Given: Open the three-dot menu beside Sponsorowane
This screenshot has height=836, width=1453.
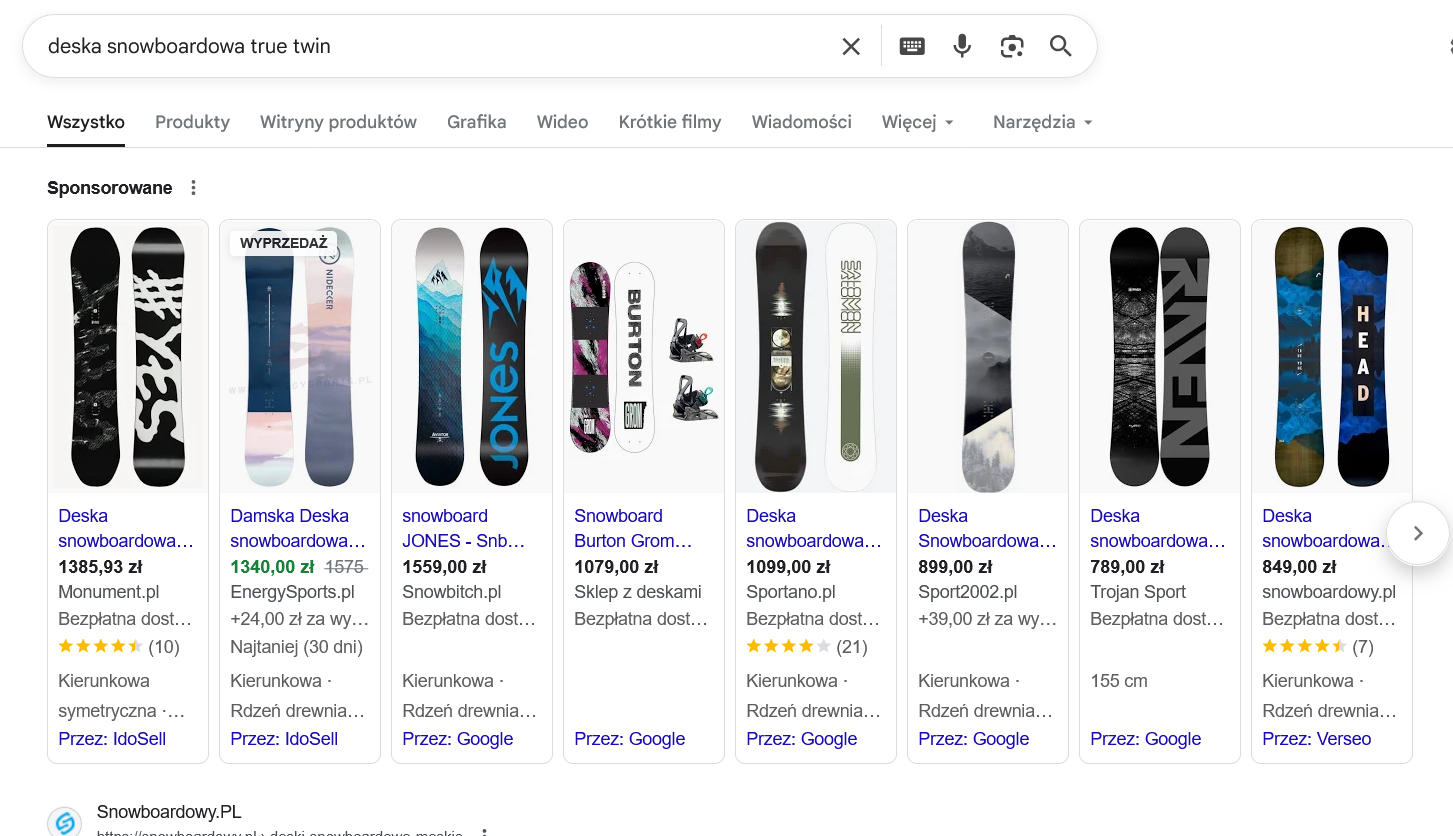Looking at the screenshot, I should pyautogui.click(x=194, y=188).
